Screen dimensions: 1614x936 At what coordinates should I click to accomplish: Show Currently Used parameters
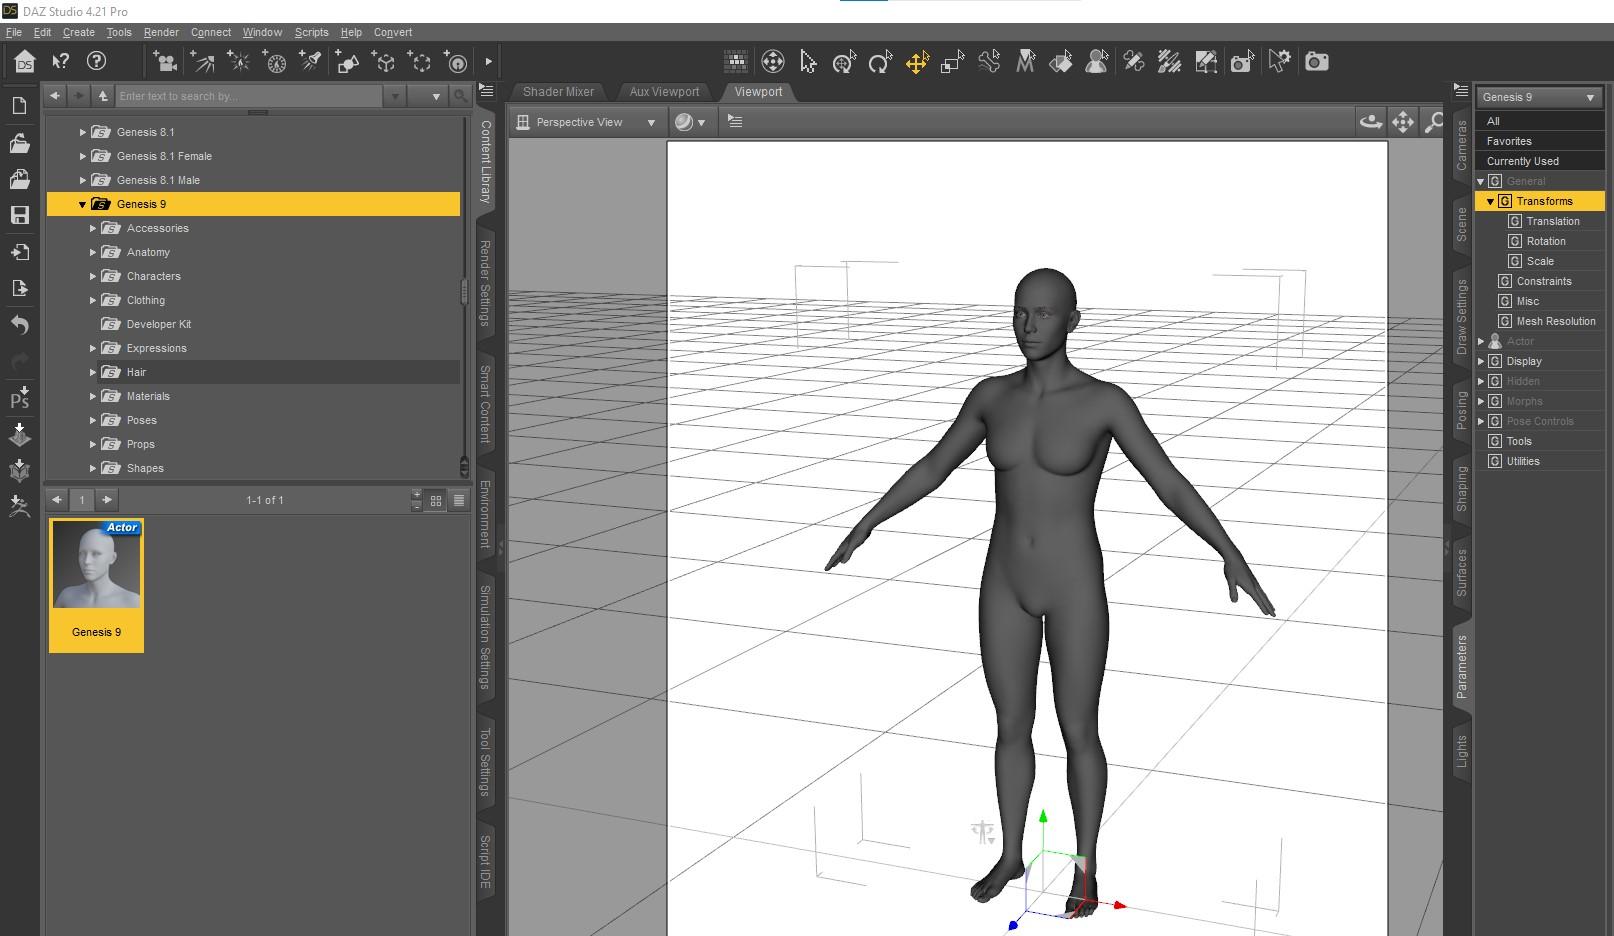tap(1540, 161)
